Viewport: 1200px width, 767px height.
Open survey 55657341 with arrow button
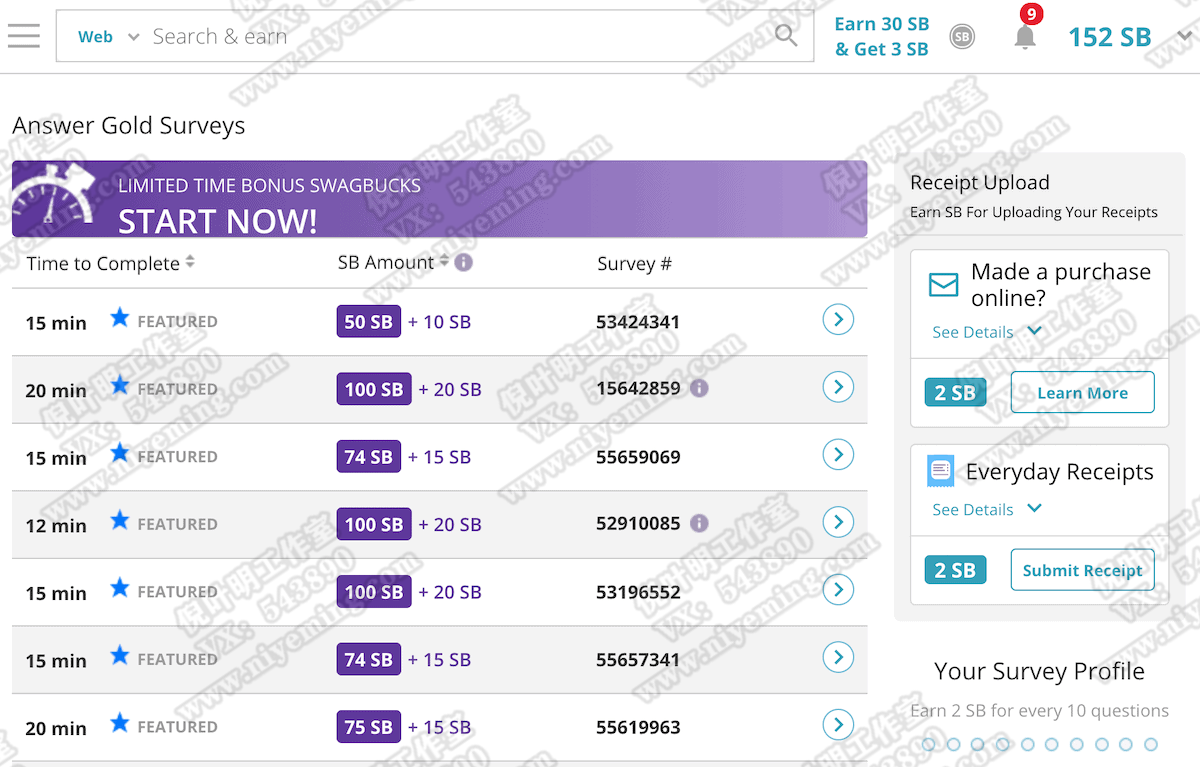pos(838,657)
